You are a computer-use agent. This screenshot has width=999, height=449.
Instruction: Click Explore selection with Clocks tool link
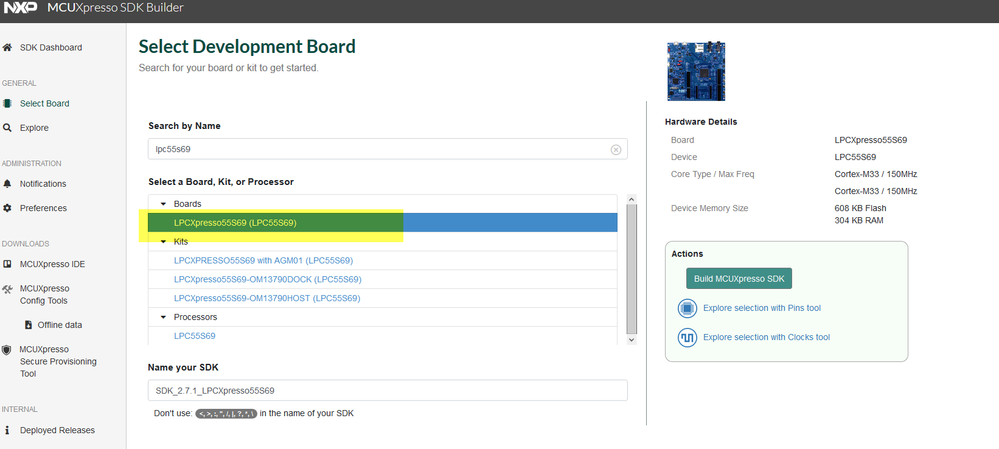click(x=766, y=338)
